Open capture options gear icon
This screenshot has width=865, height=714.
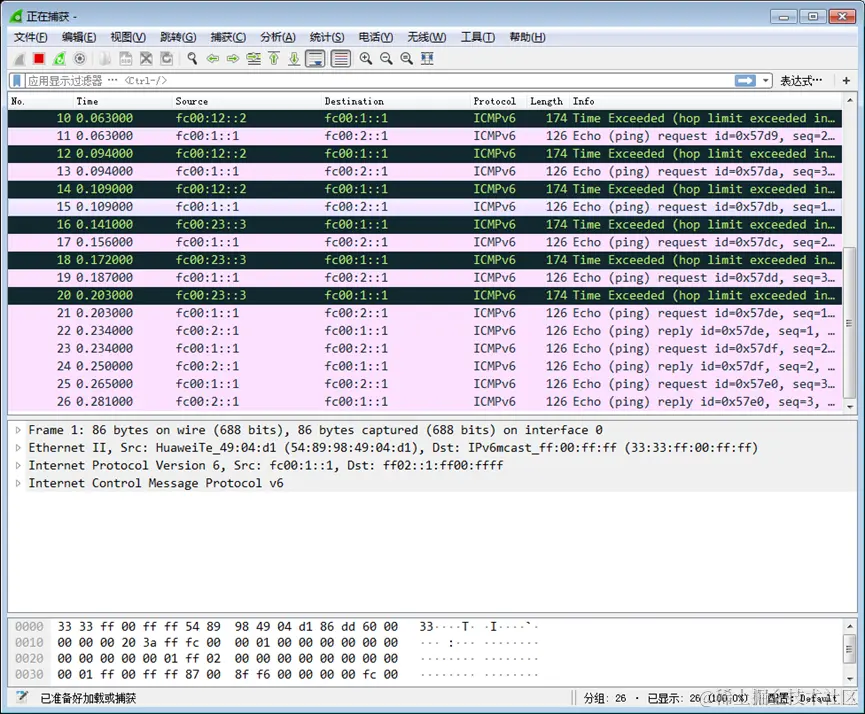tap(79, 58)
